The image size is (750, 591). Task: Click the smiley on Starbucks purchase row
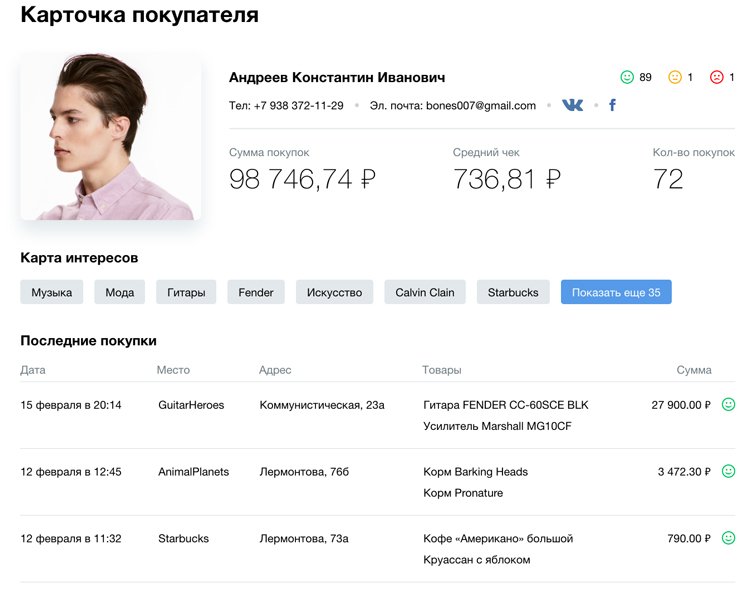pyautogui.click(x=728, y=538)
